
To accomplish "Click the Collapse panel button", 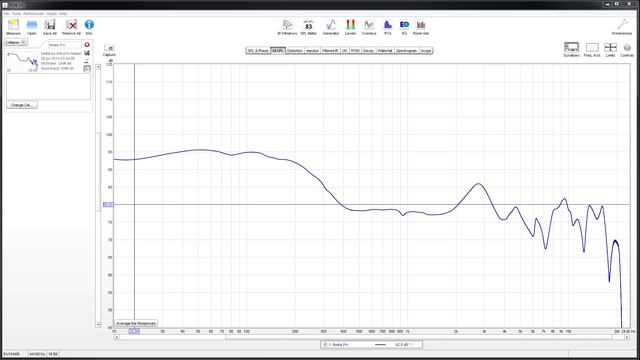I will (x=16, y=42).
